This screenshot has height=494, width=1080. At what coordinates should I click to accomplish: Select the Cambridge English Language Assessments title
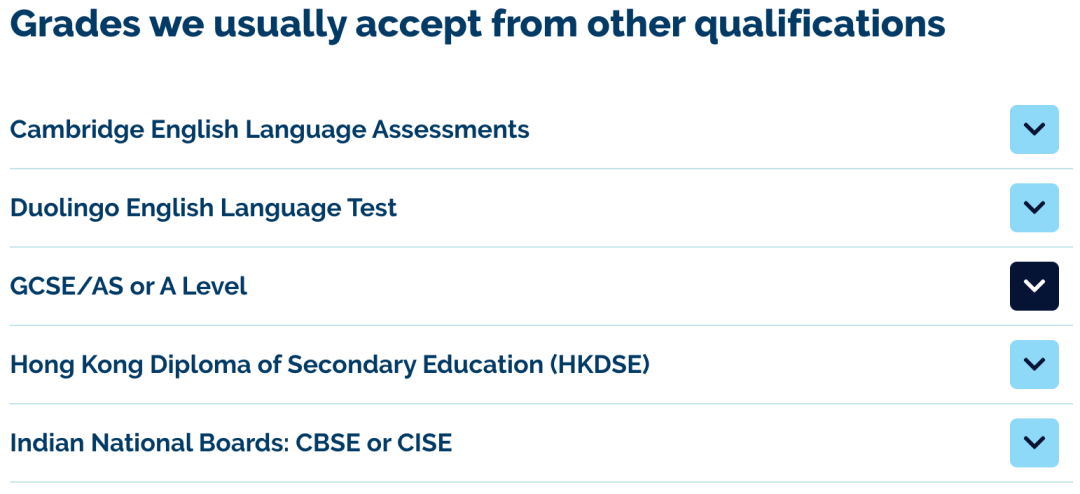point(269,129)
